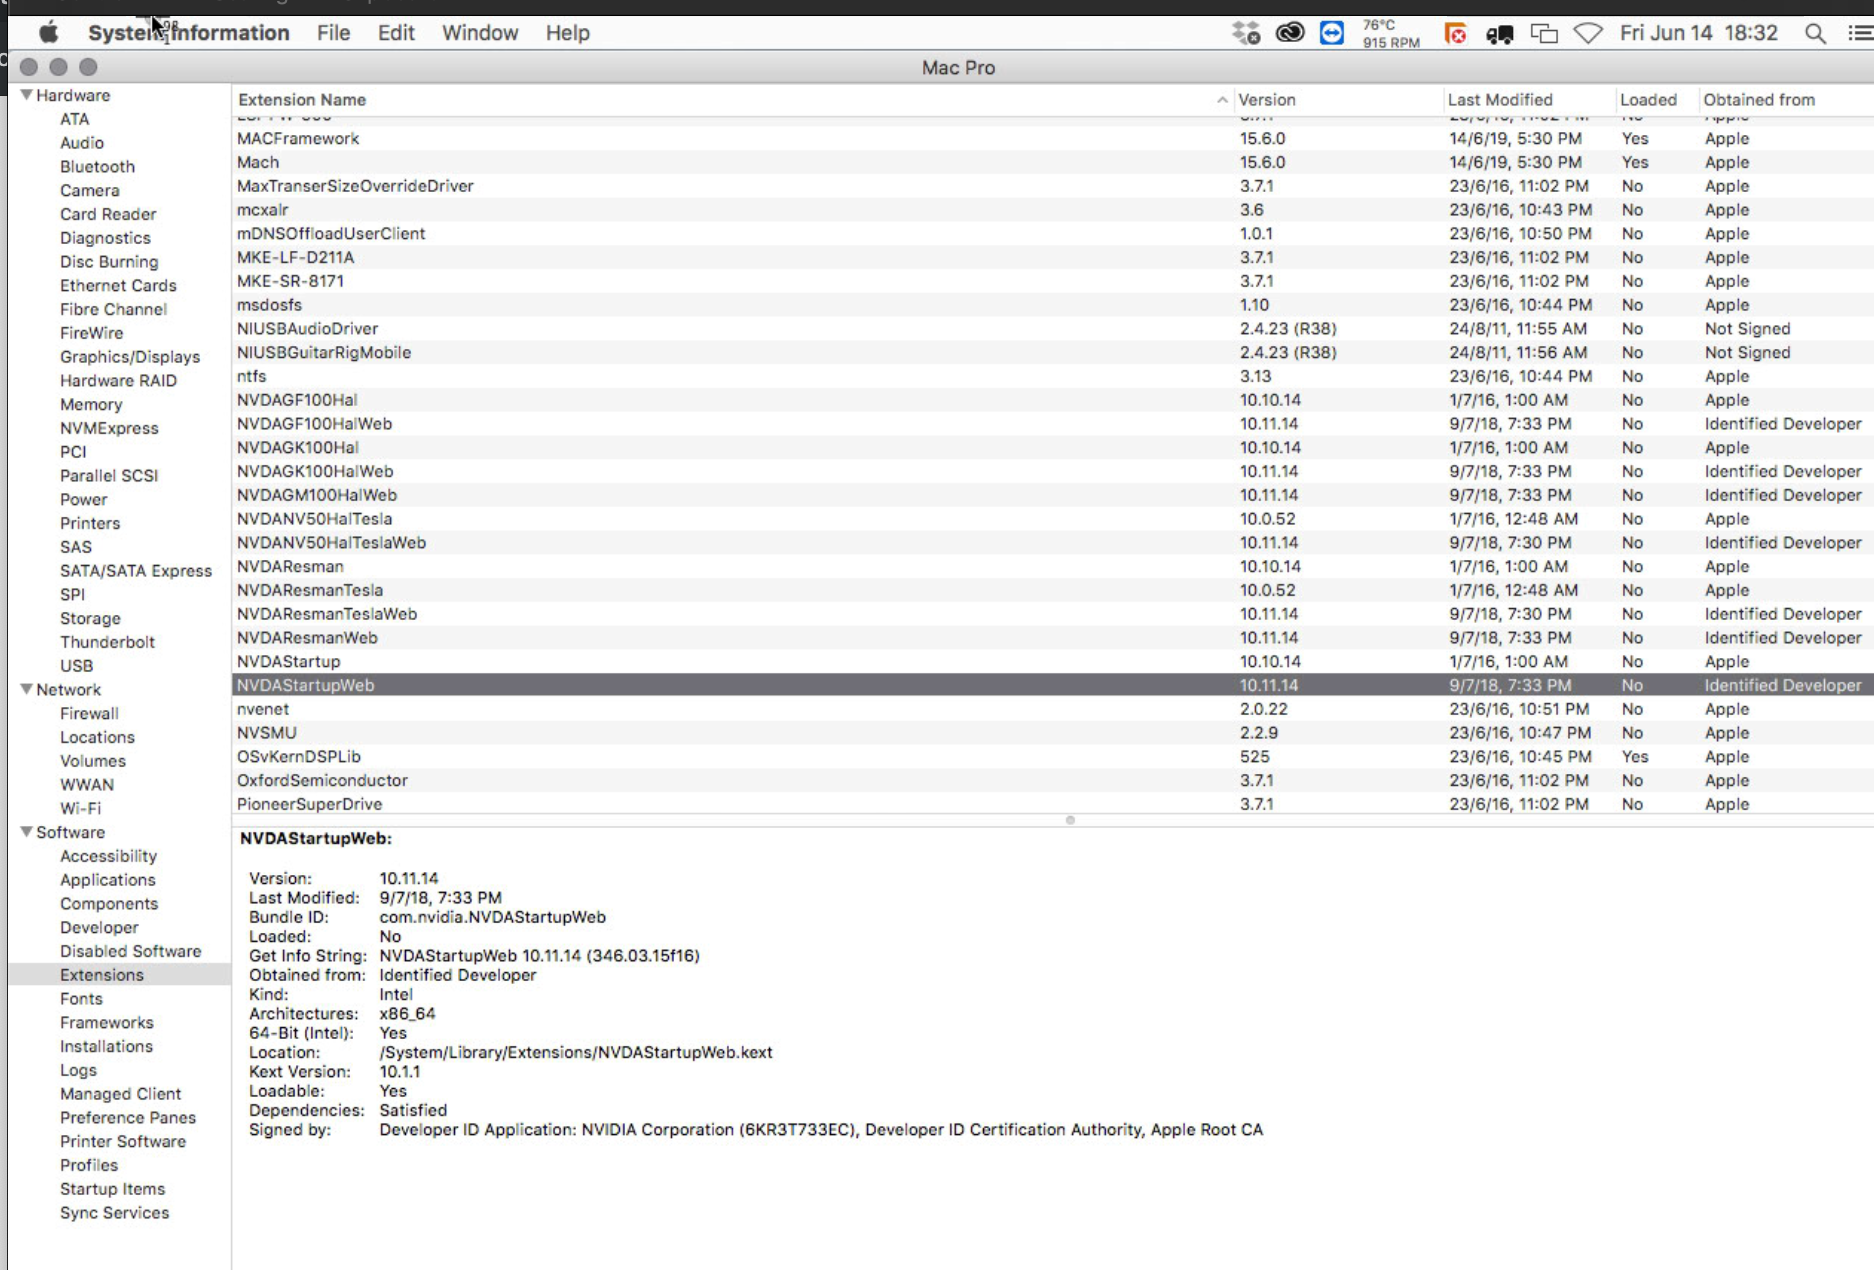Screen dimensions: 1874x1270
Task: Select the nvenet extension row
Action: [1053, 709]
